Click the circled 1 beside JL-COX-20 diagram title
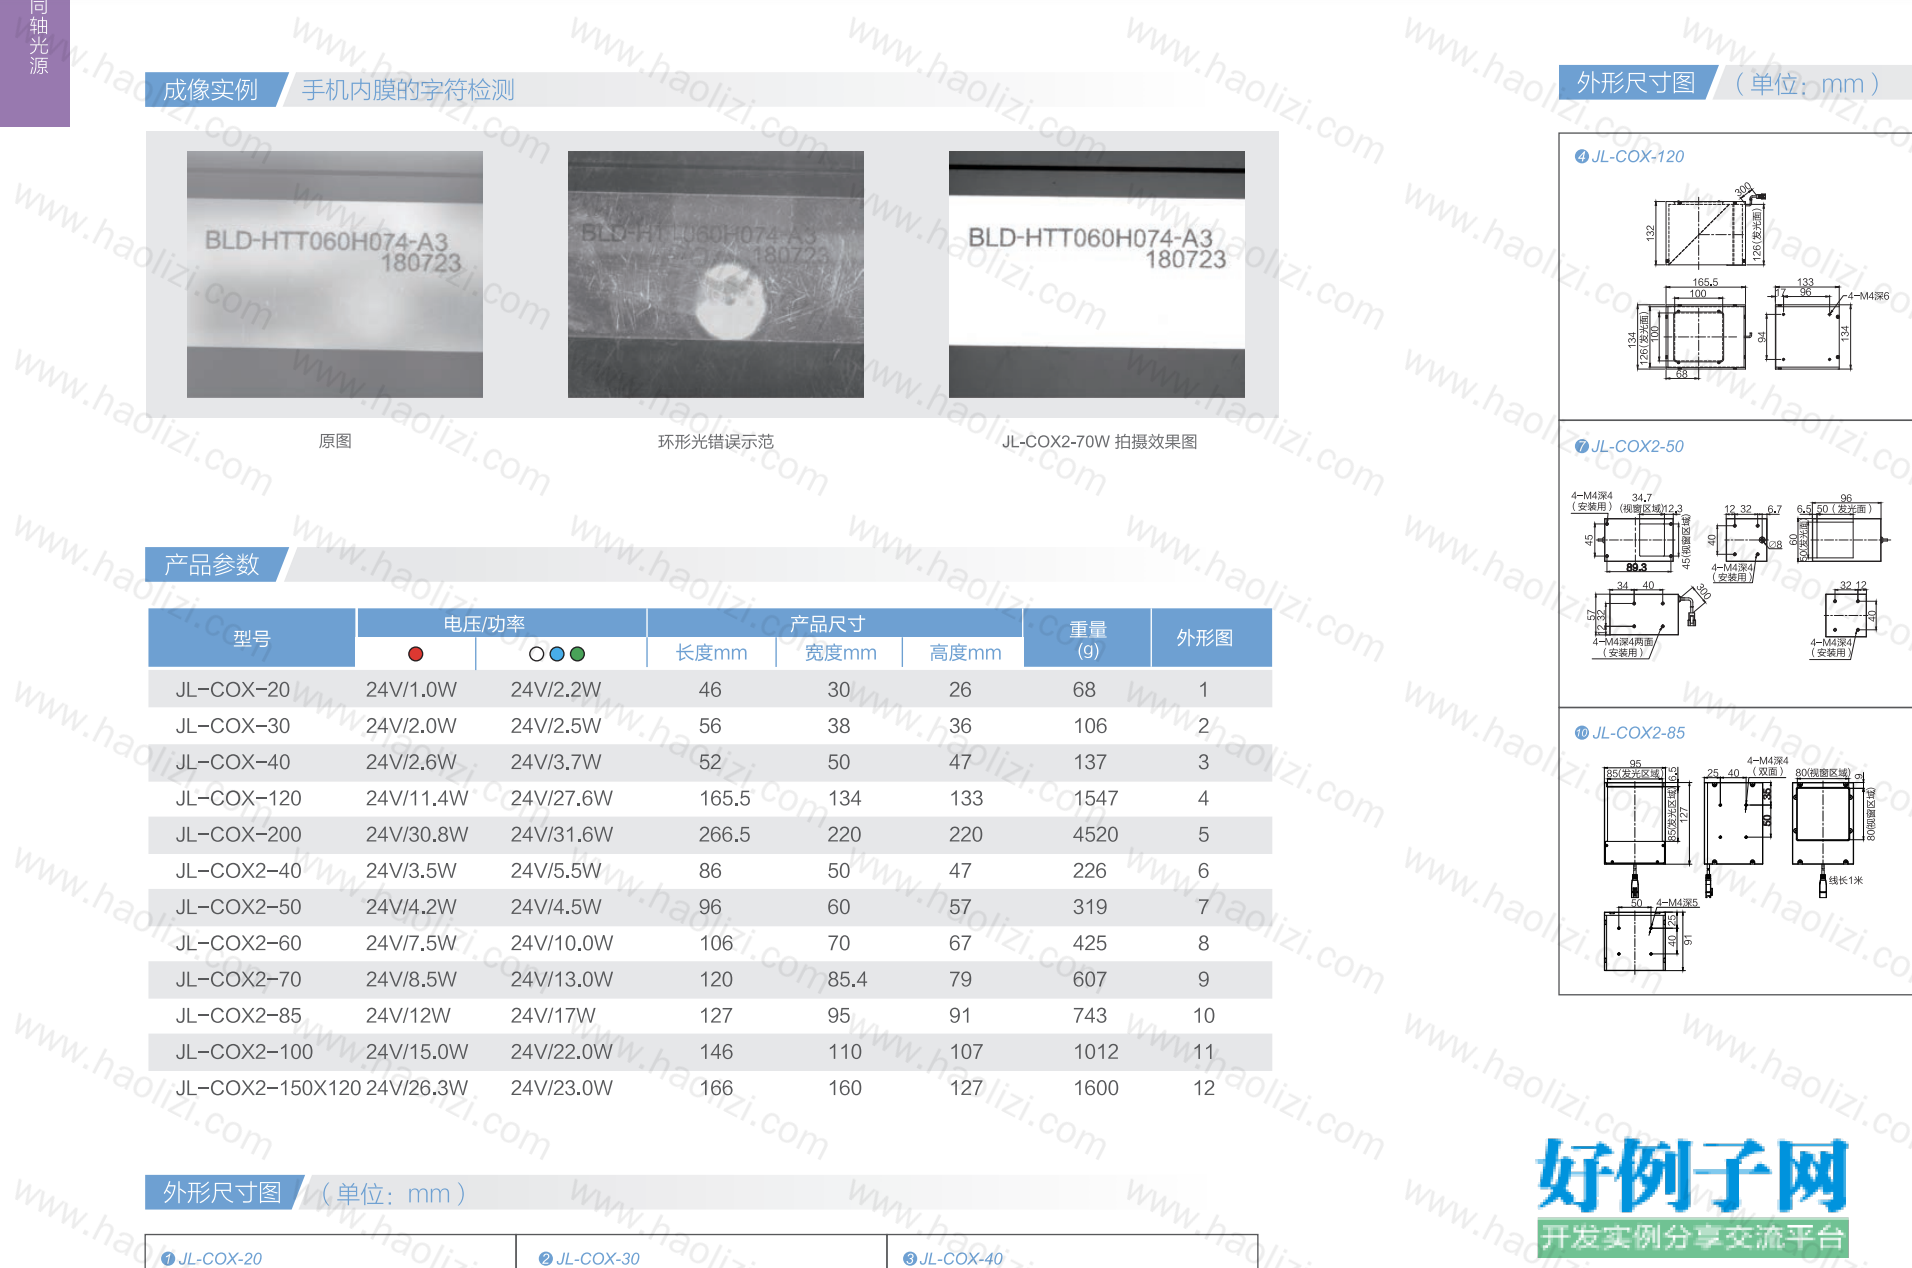Viewport: 1912px width, 1268px height. point(168,1259)
